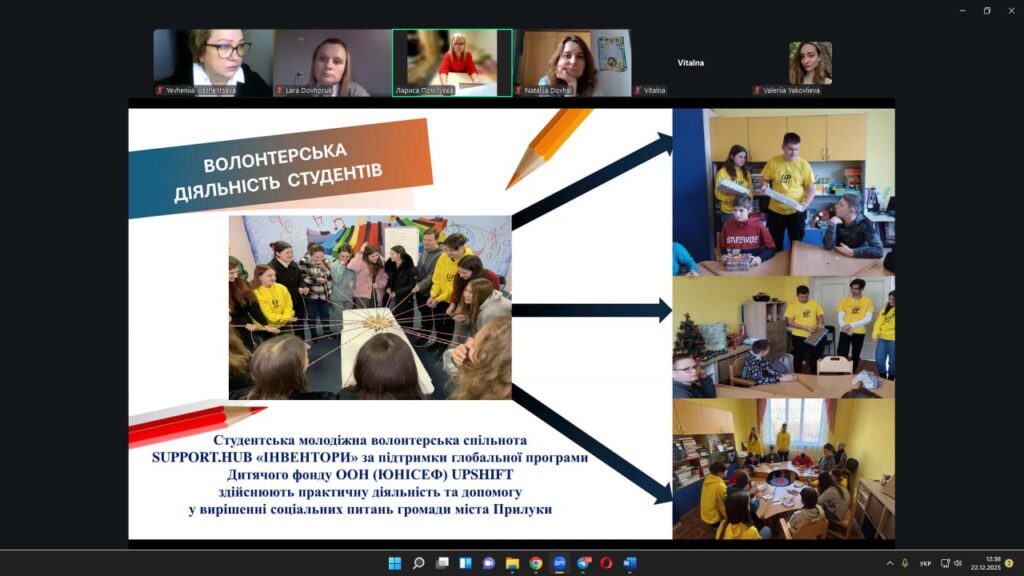Click the Windows Start button
The width and height of the screenshot is (1024, 576).
click(395, 563)
